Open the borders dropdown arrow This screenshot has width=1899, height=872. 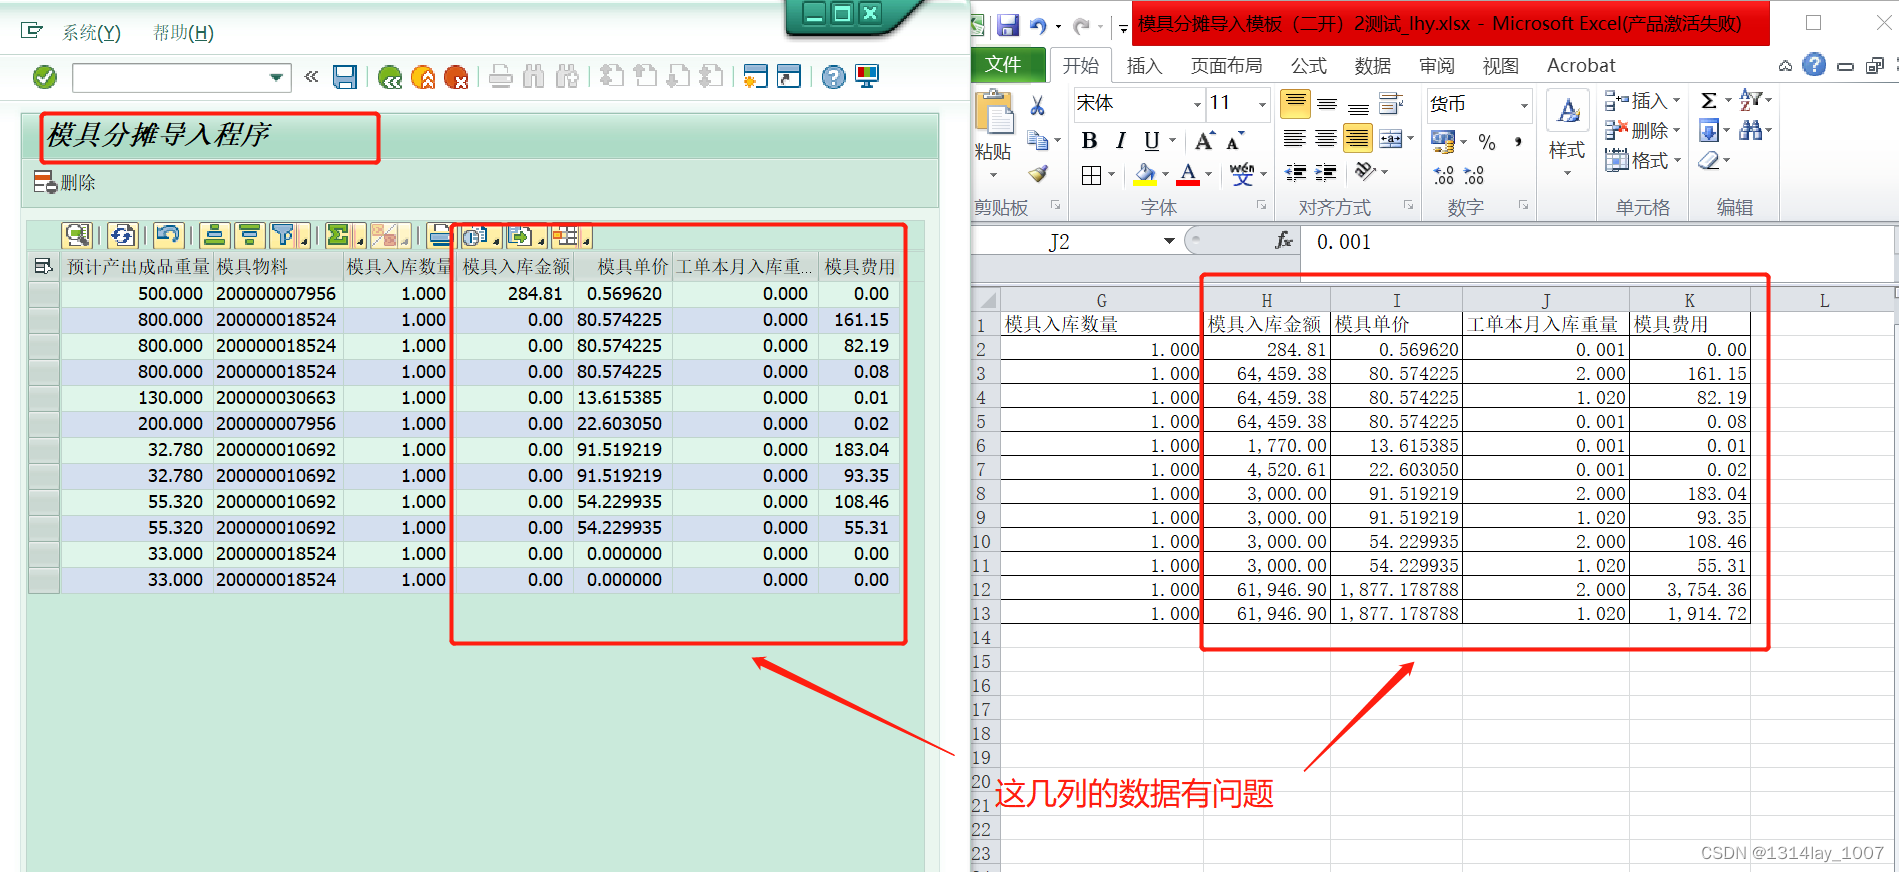click(x=1111, y=175)
